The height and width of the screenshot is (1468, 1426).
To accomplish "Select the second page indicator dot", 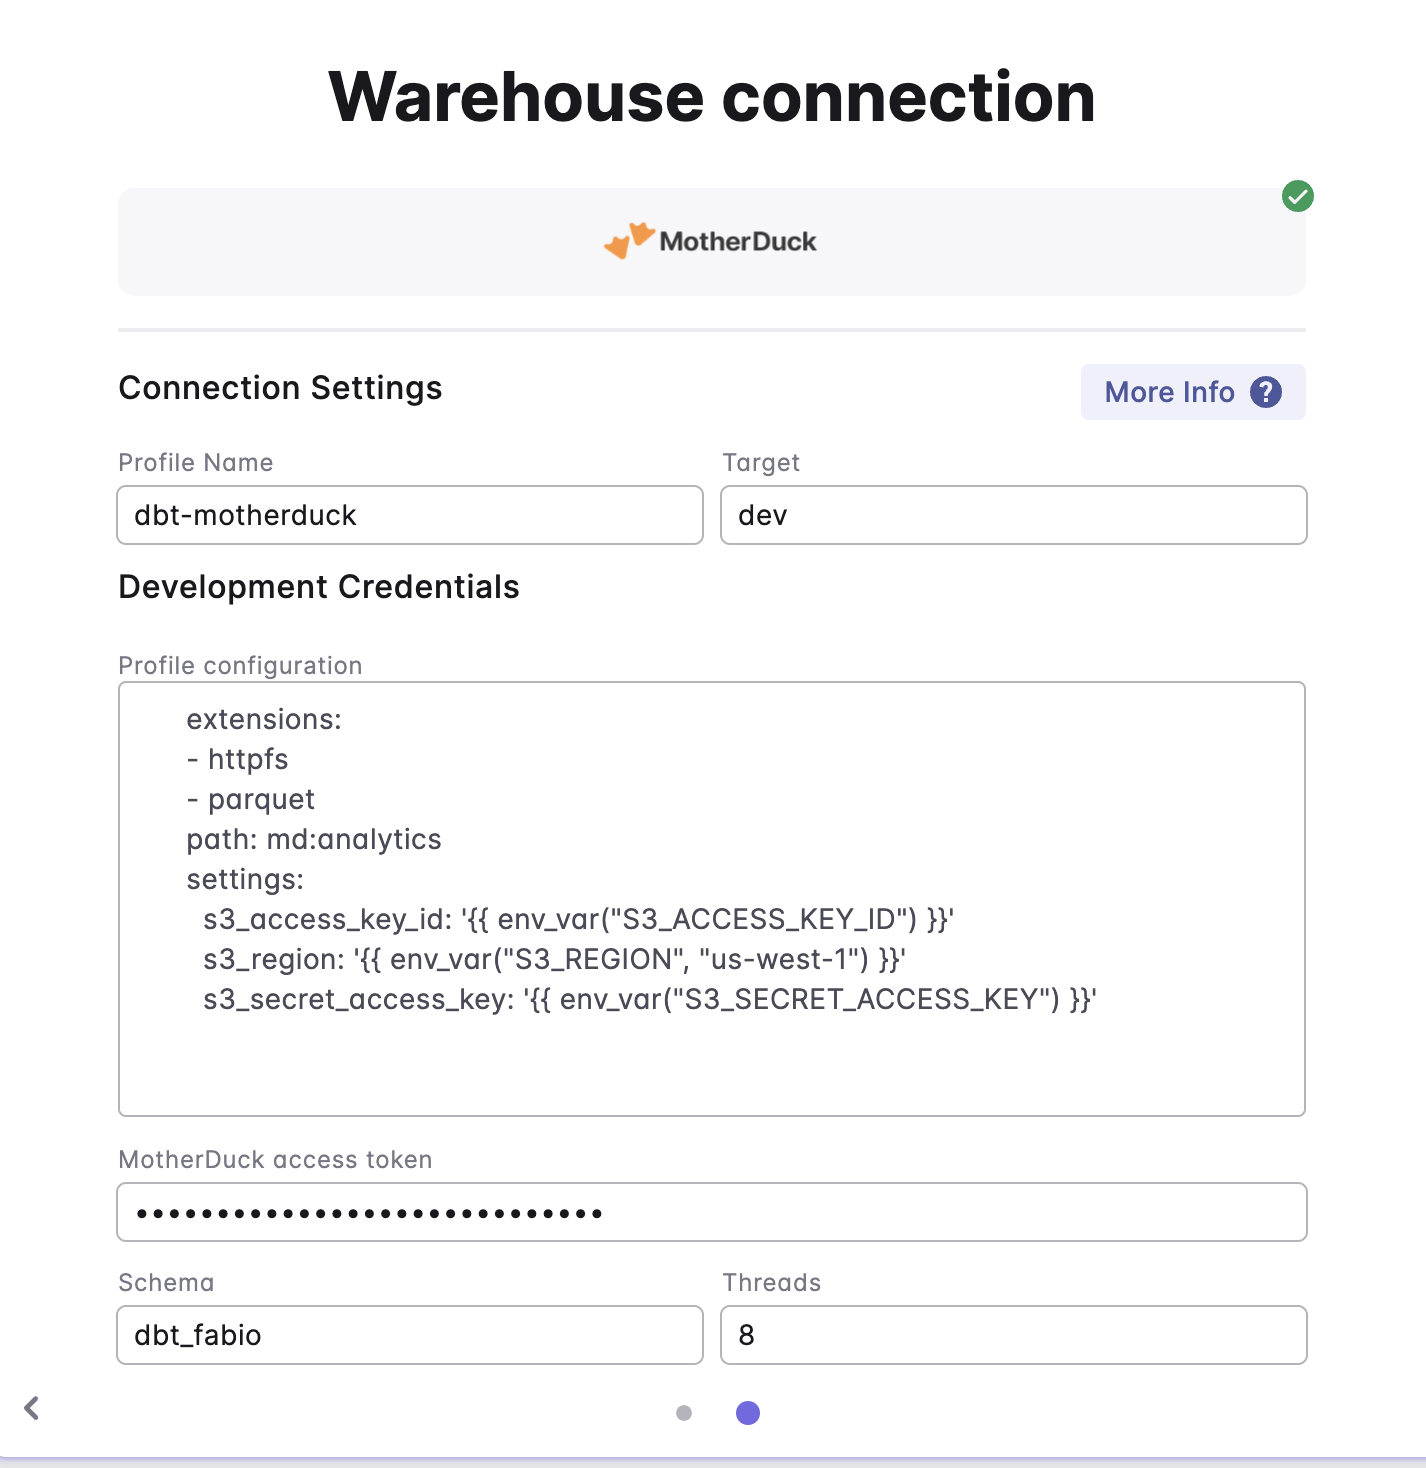I will [x=748, y=1413].
